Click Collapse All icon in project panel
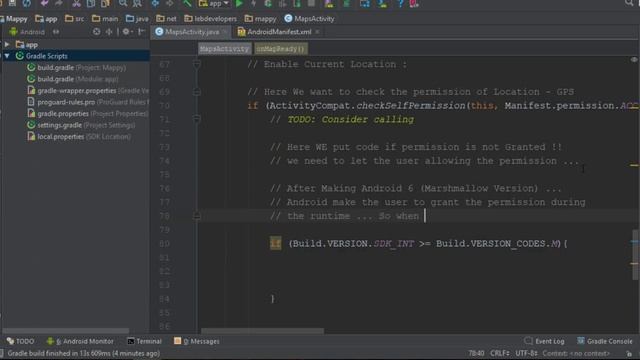 (109, 31)
